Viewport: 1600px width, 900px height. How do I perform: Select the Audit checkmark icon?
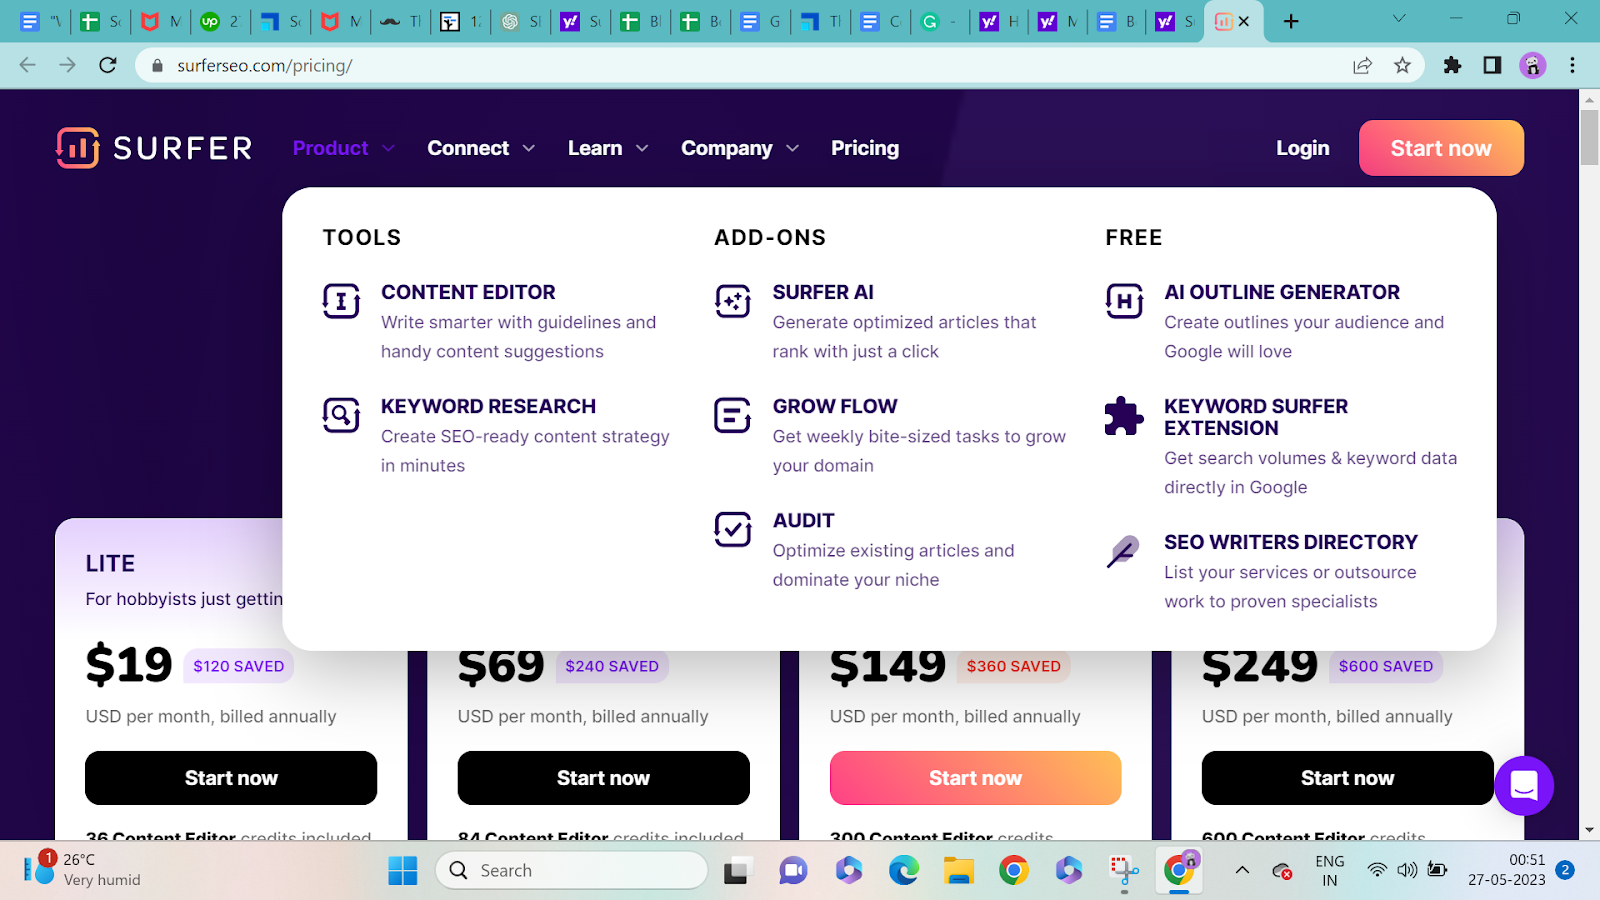click(733, 528)
